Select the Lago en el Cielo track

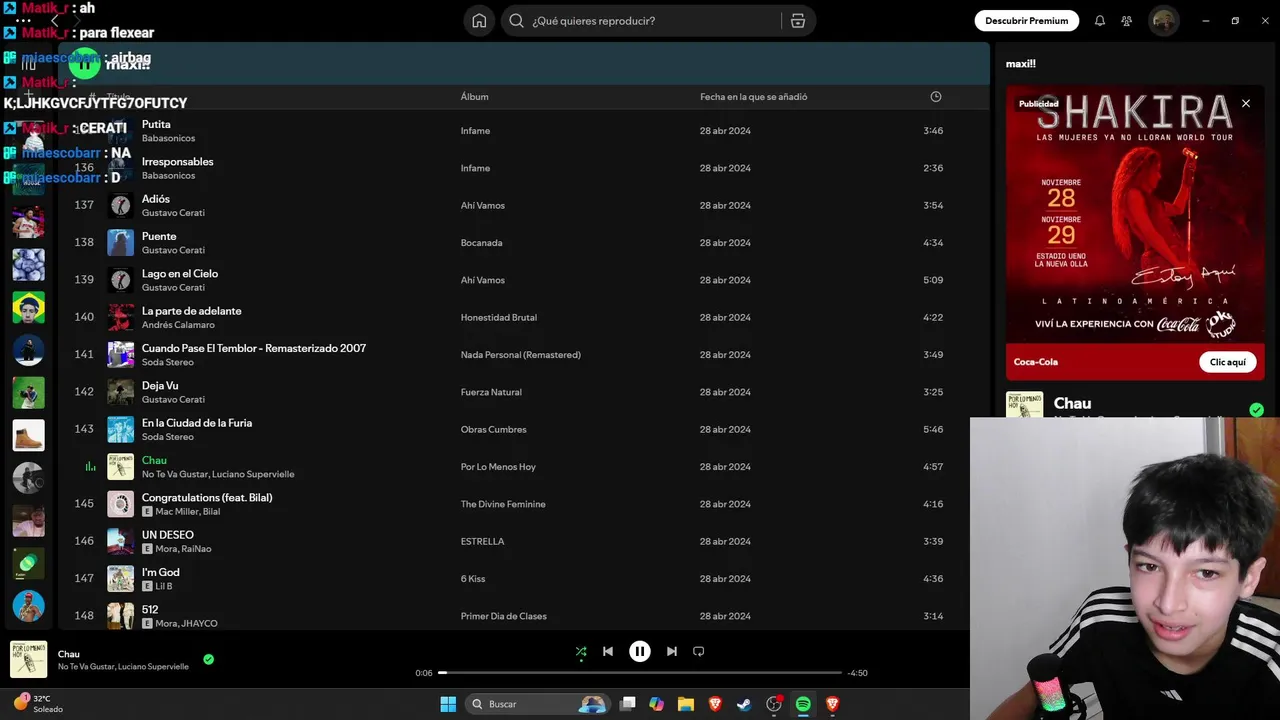[180, 274]
